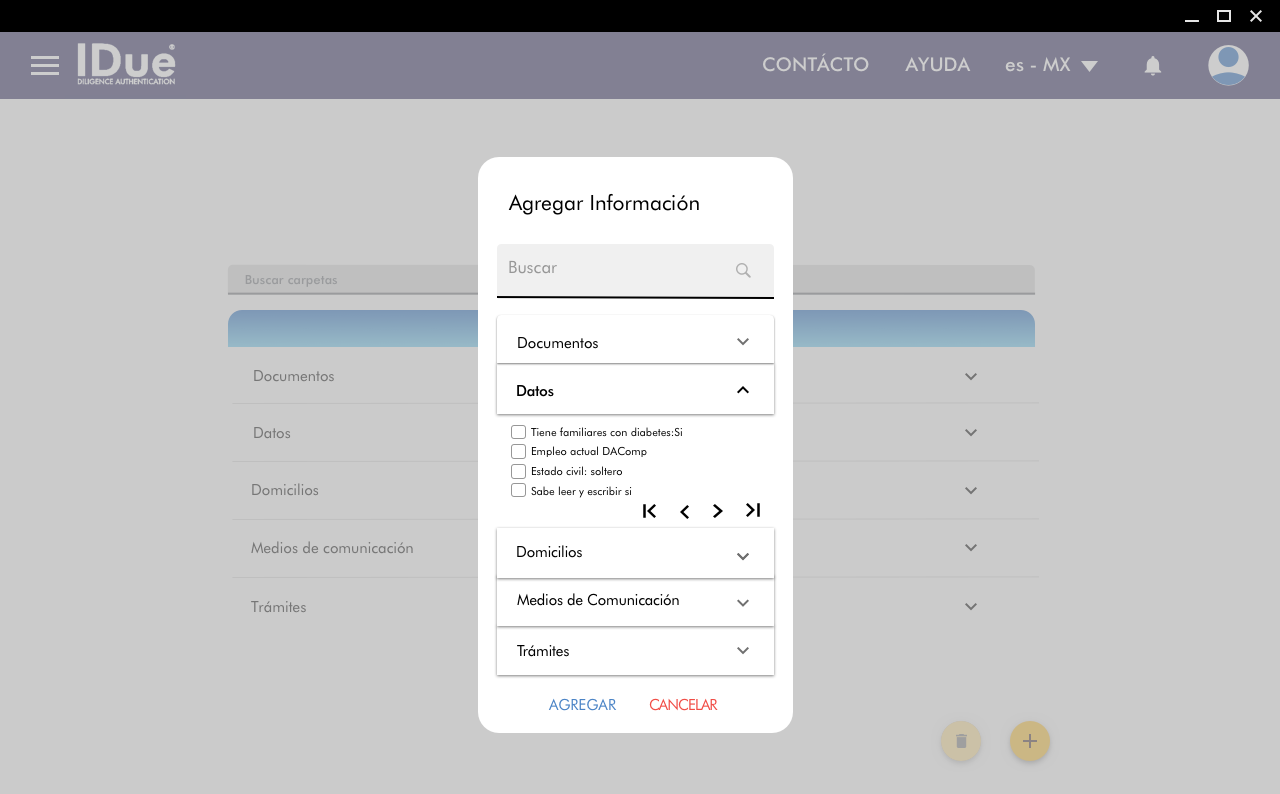The width and height of the screenshot is (1280, 794).
Task: Click the yellow plus add button
Action: click(1029, 742)
